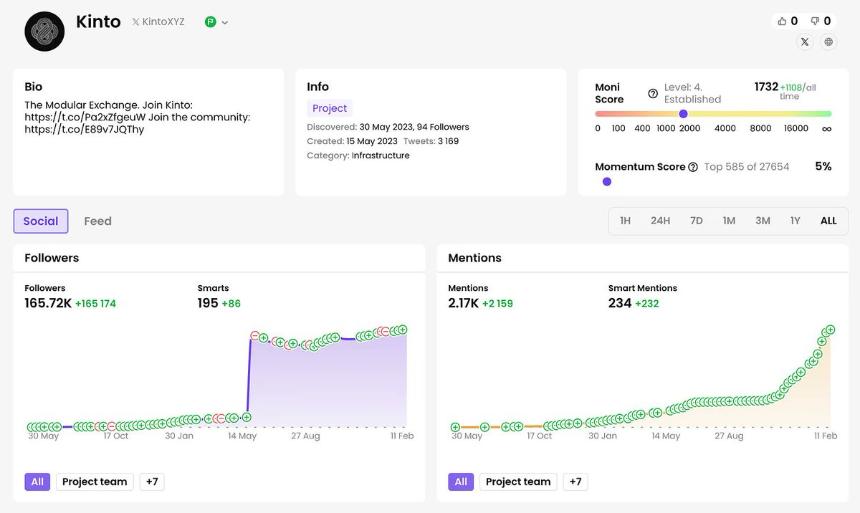This screenshot has height=513, width=860.
Task: Click the Momentum Score help question icon
Action: (693, 167)
